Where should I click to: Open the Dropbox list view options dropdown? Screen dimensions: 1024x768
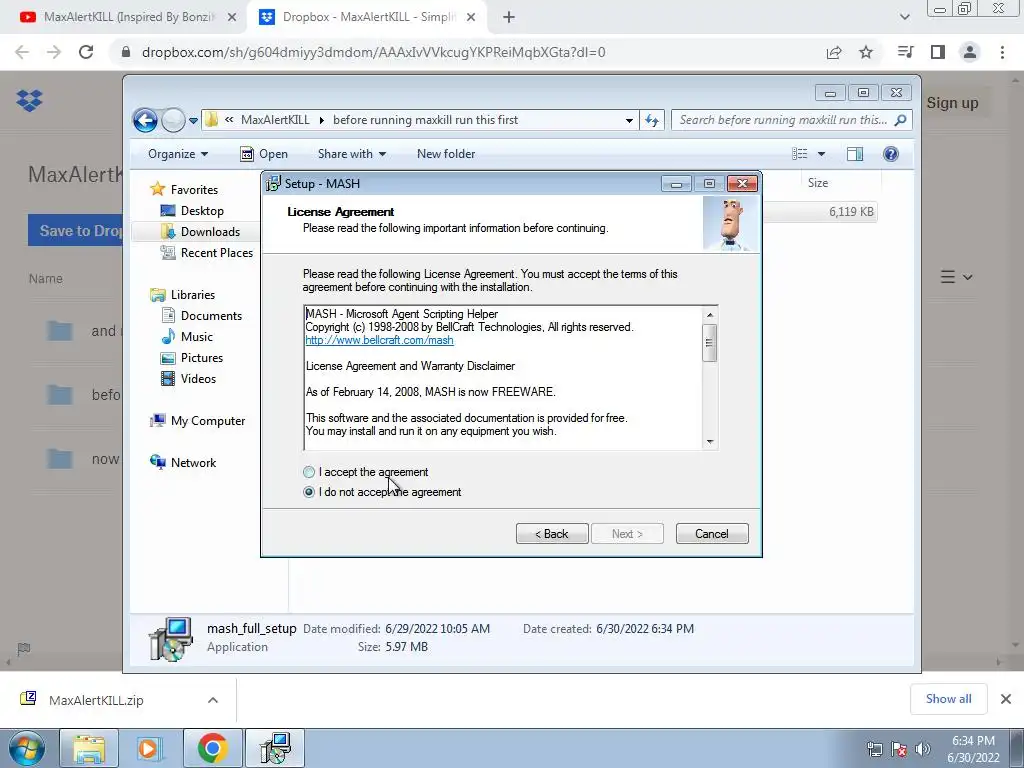[x=957, y=277]
